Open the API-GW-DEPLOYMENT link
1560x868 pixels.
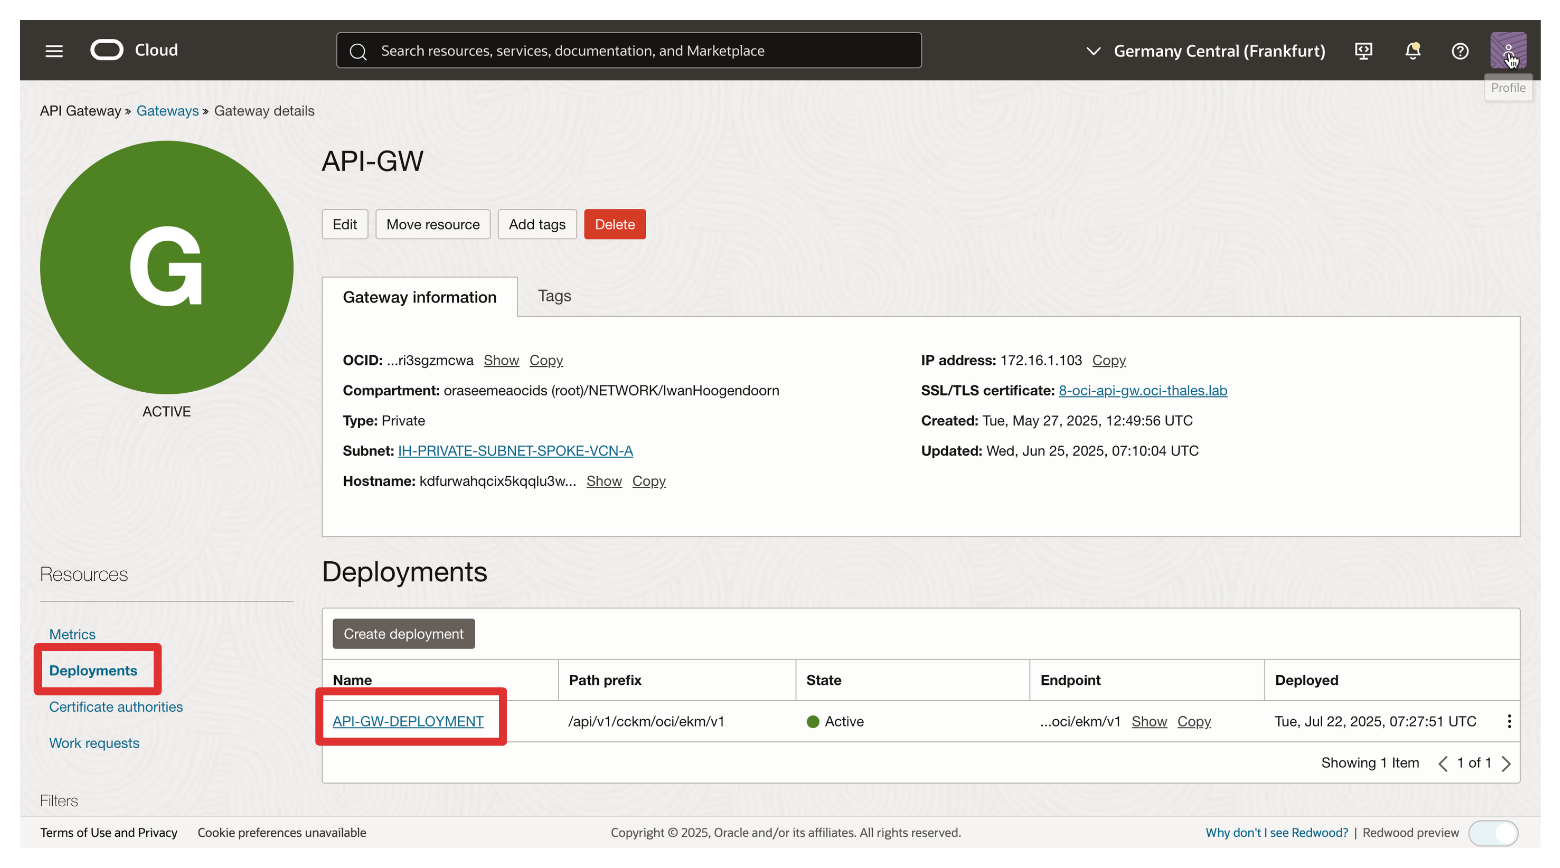pos(408,721)
